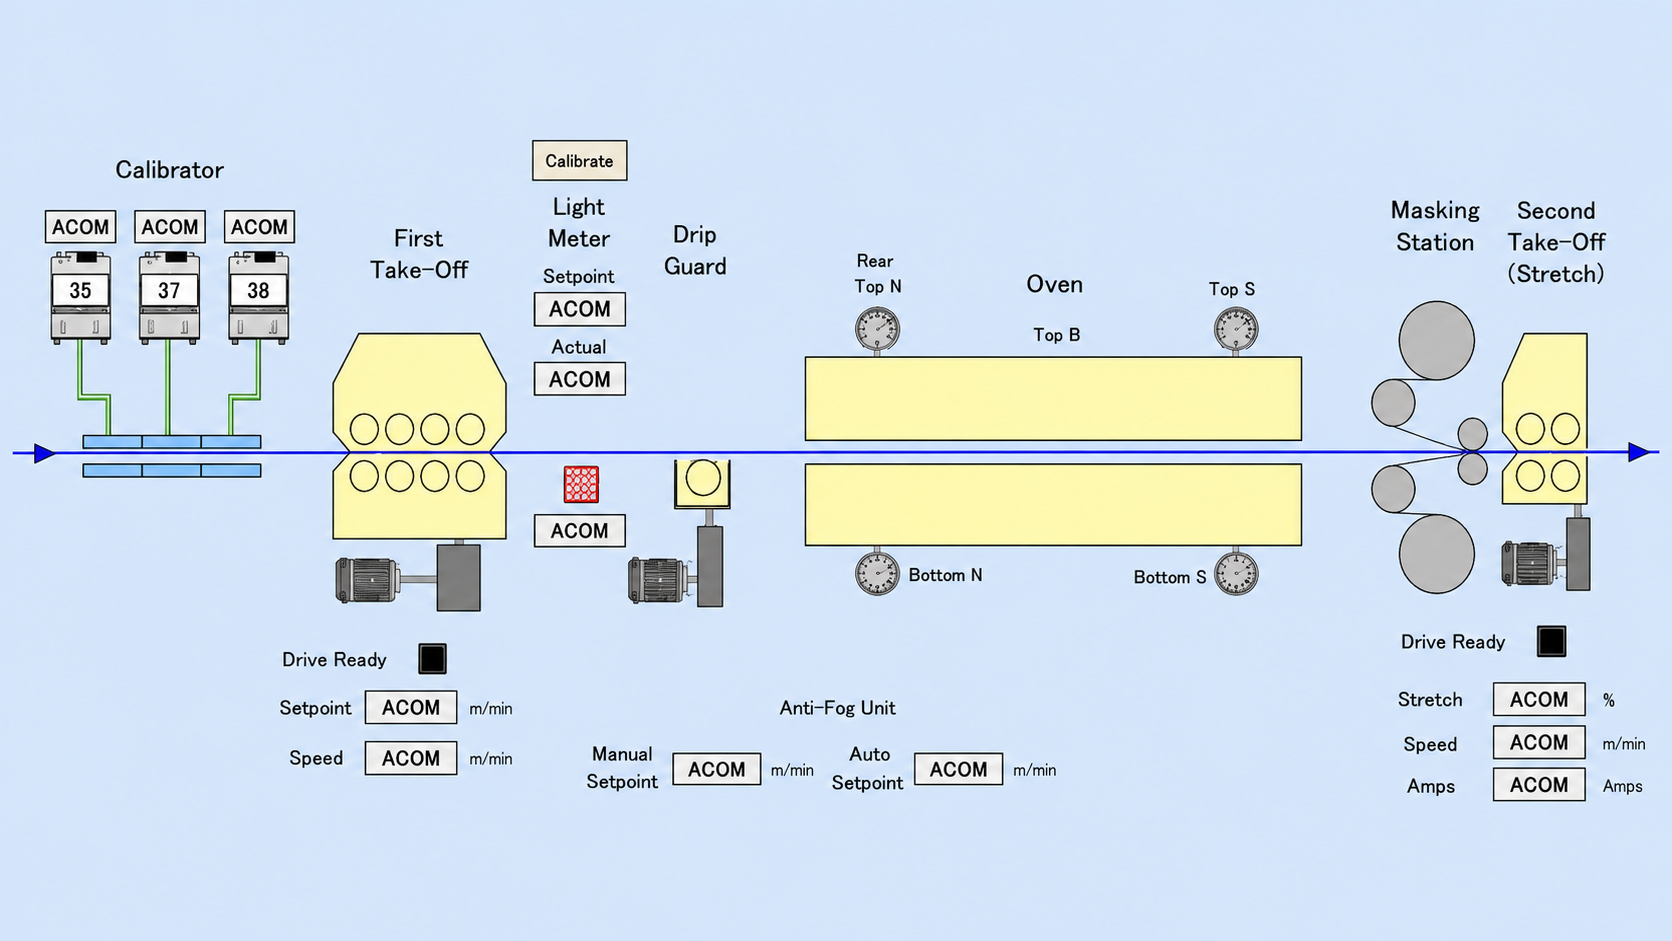
Task: Click the 'Top B' label
Action: coord(1056,335)
